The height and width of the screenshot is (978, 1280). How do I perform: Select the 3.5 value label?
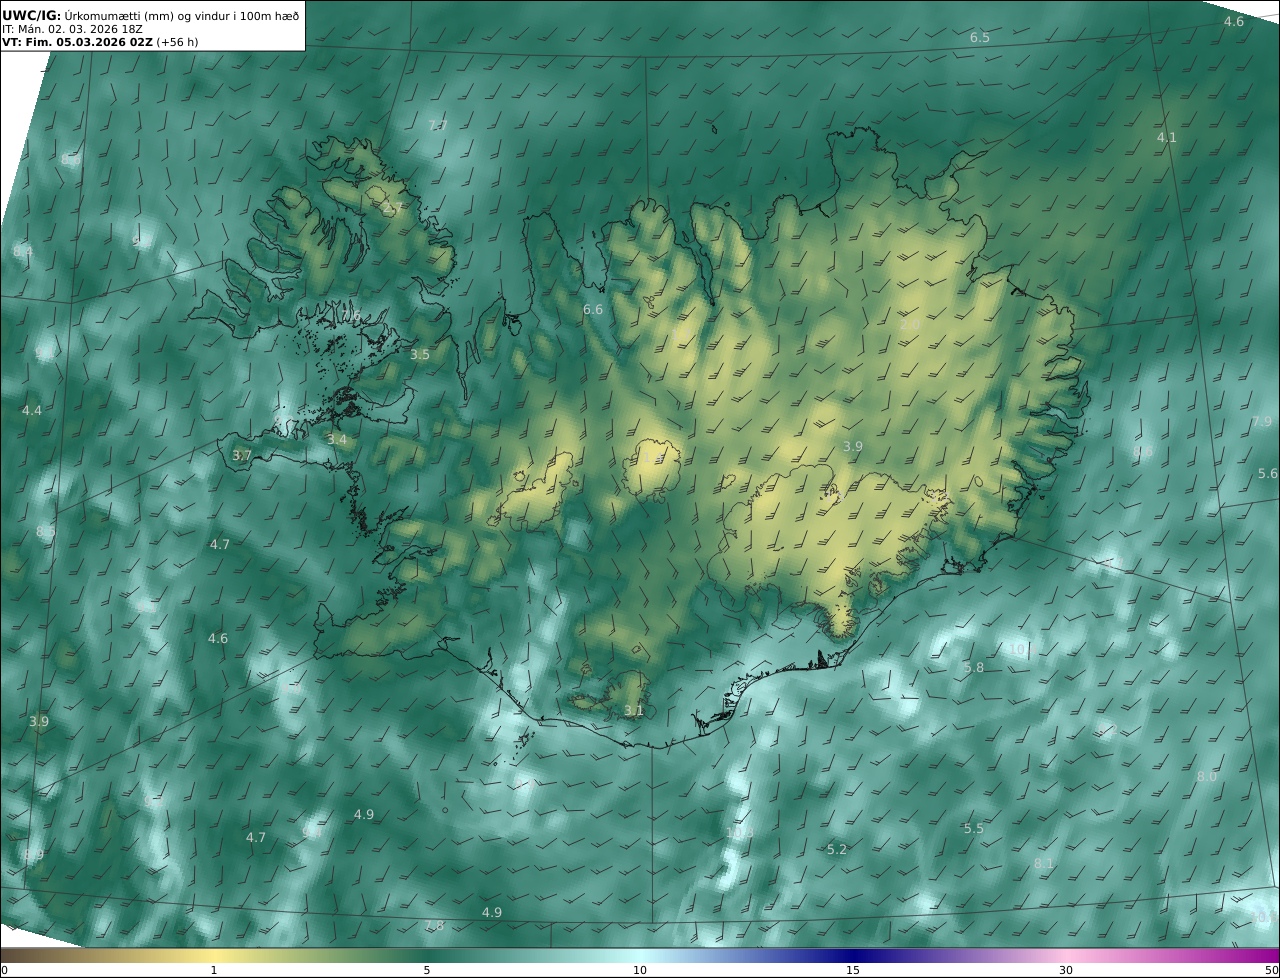click(420, 355)
